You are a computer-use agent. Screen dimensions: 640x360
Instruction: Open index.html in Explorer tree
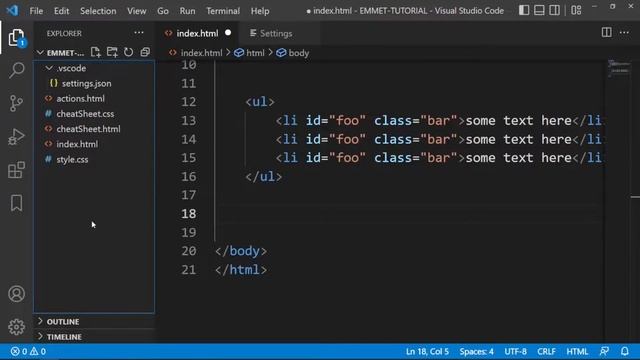click(x=77, y=144)
